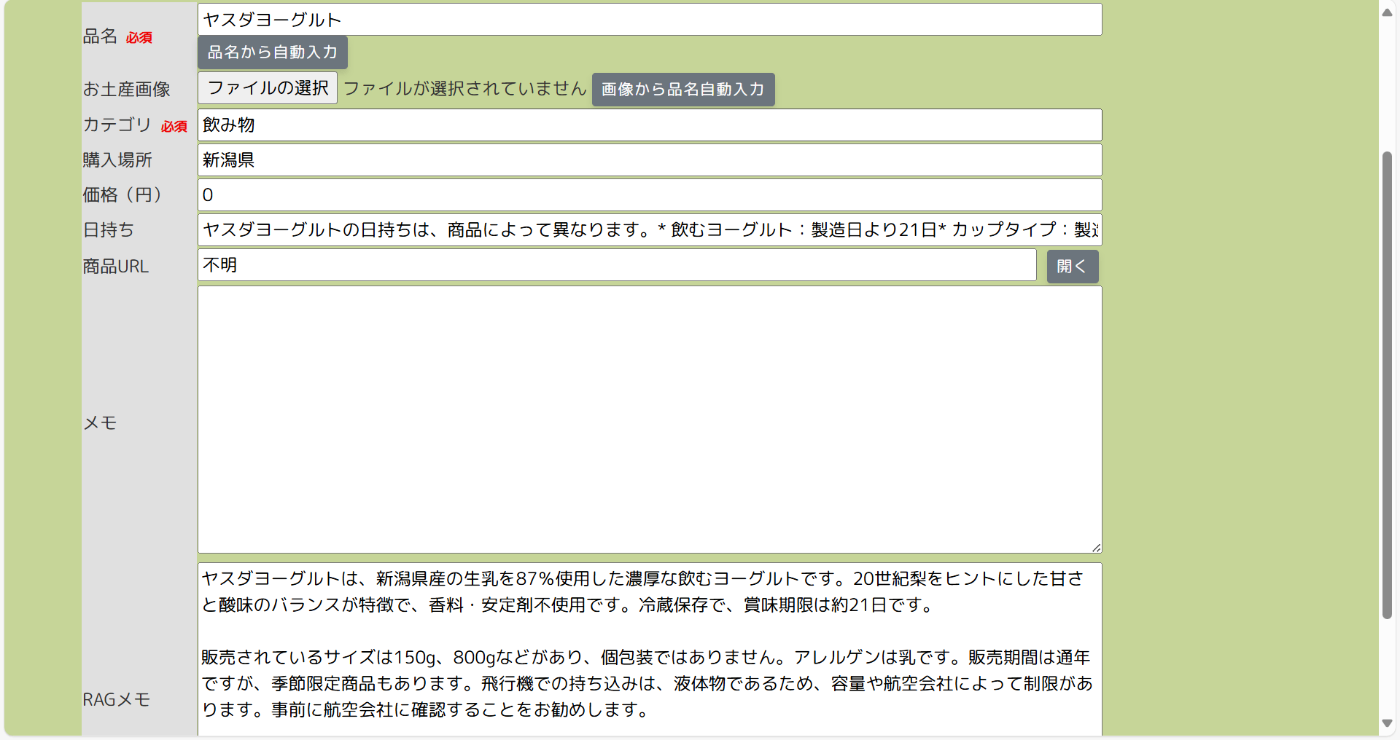The width and height of the screenshot is (1400, 740).
Task: Click the scrollbar down arrow
Action: pos(1387,723)
